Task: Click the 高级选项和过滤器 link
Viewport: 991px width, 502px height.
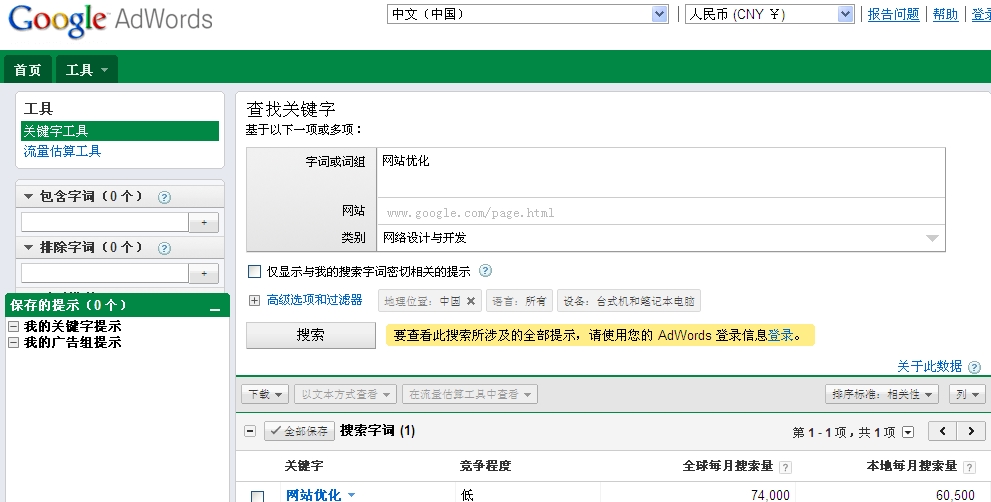Action: (x=314, y=300)
